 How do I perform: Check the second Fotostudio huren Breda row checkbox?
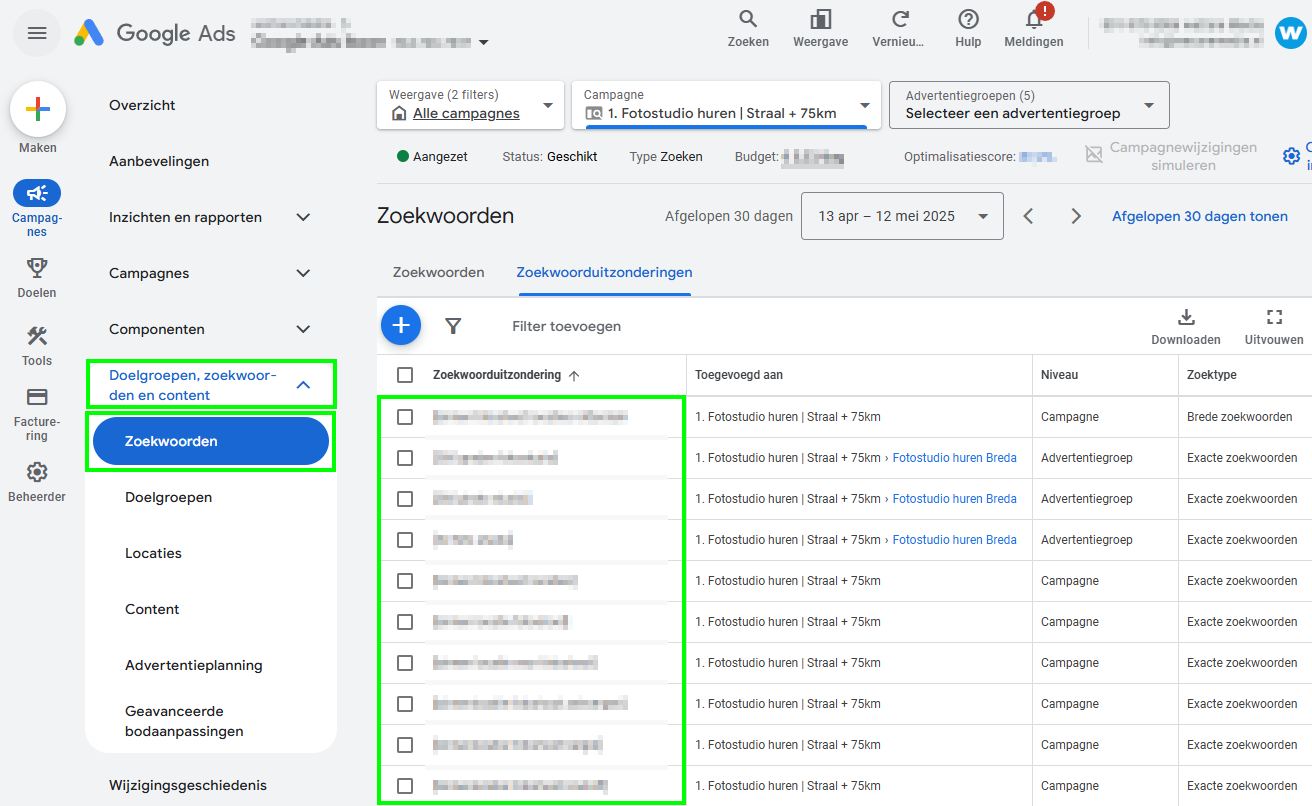pyautogui.click(x=405, y=499)
